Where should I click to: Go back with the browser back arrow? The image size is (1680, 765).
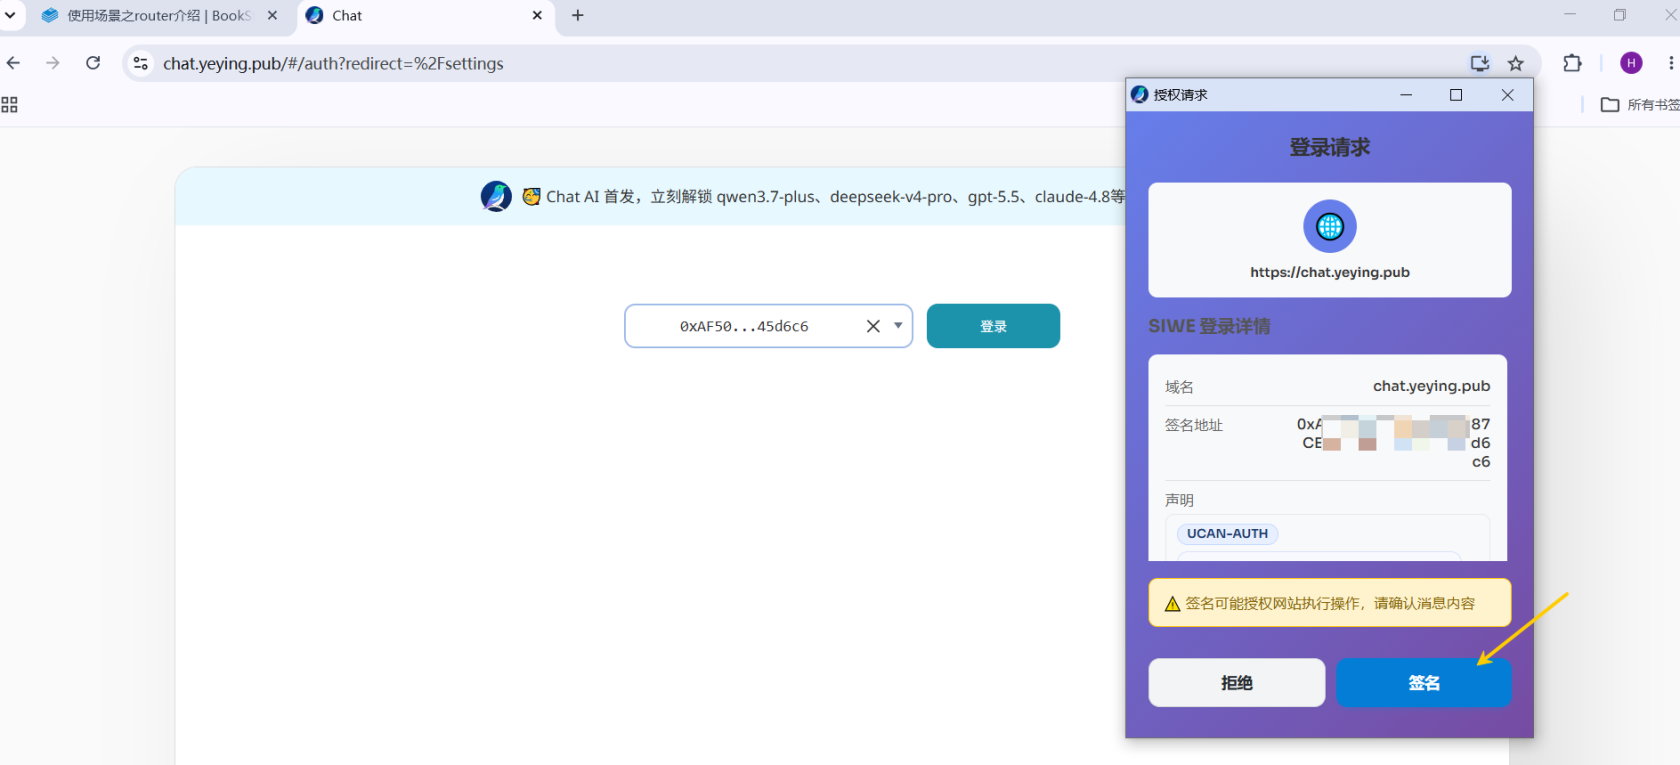(x=13, y=63)
